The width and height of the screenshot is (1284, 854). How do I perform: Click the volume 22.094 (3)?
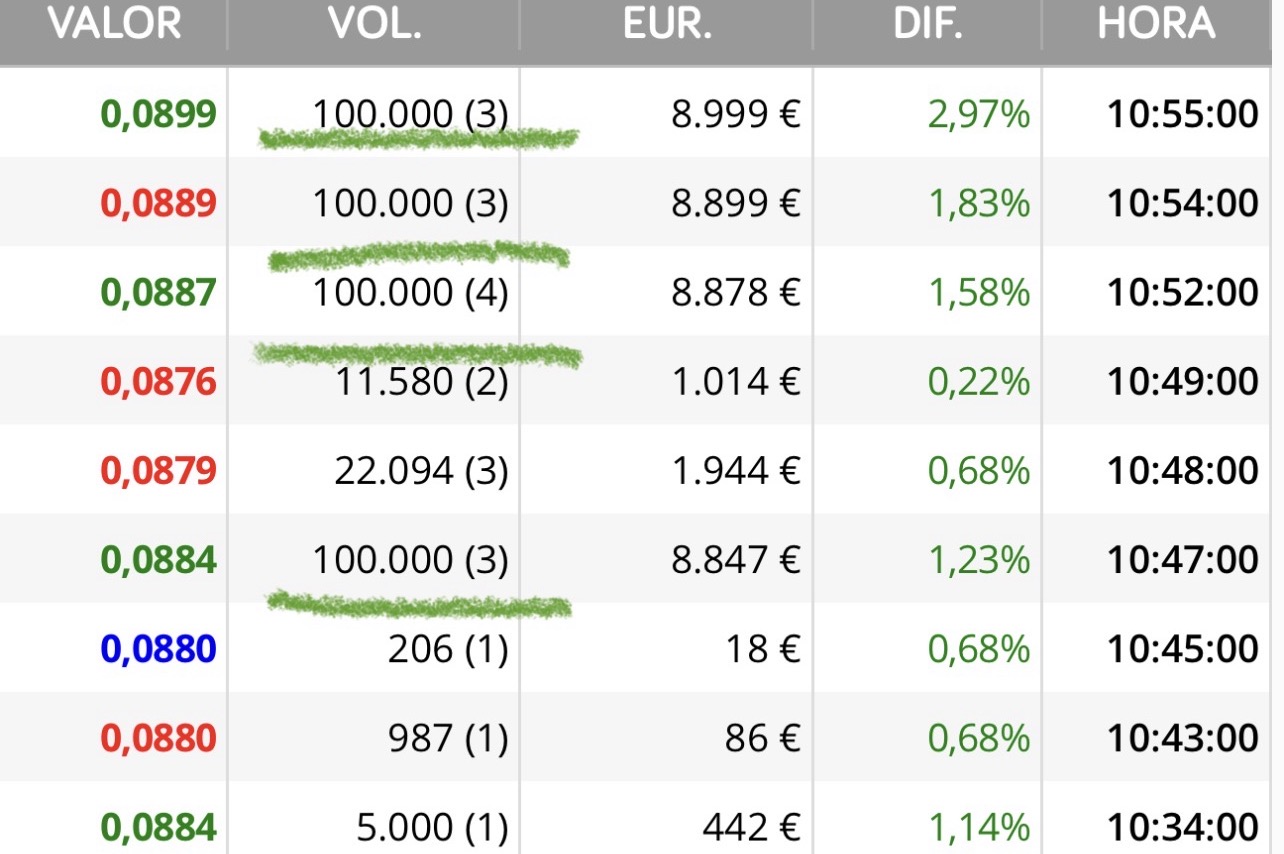[420, 471]
